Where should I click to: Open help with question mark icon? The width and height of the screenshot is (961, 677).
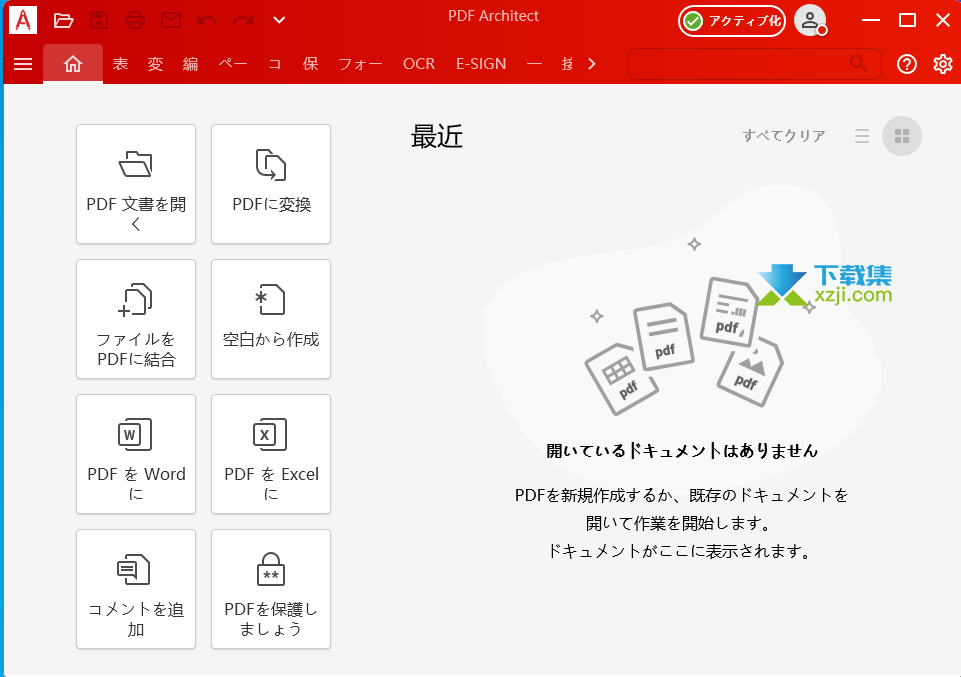click(x=907, y=64)
